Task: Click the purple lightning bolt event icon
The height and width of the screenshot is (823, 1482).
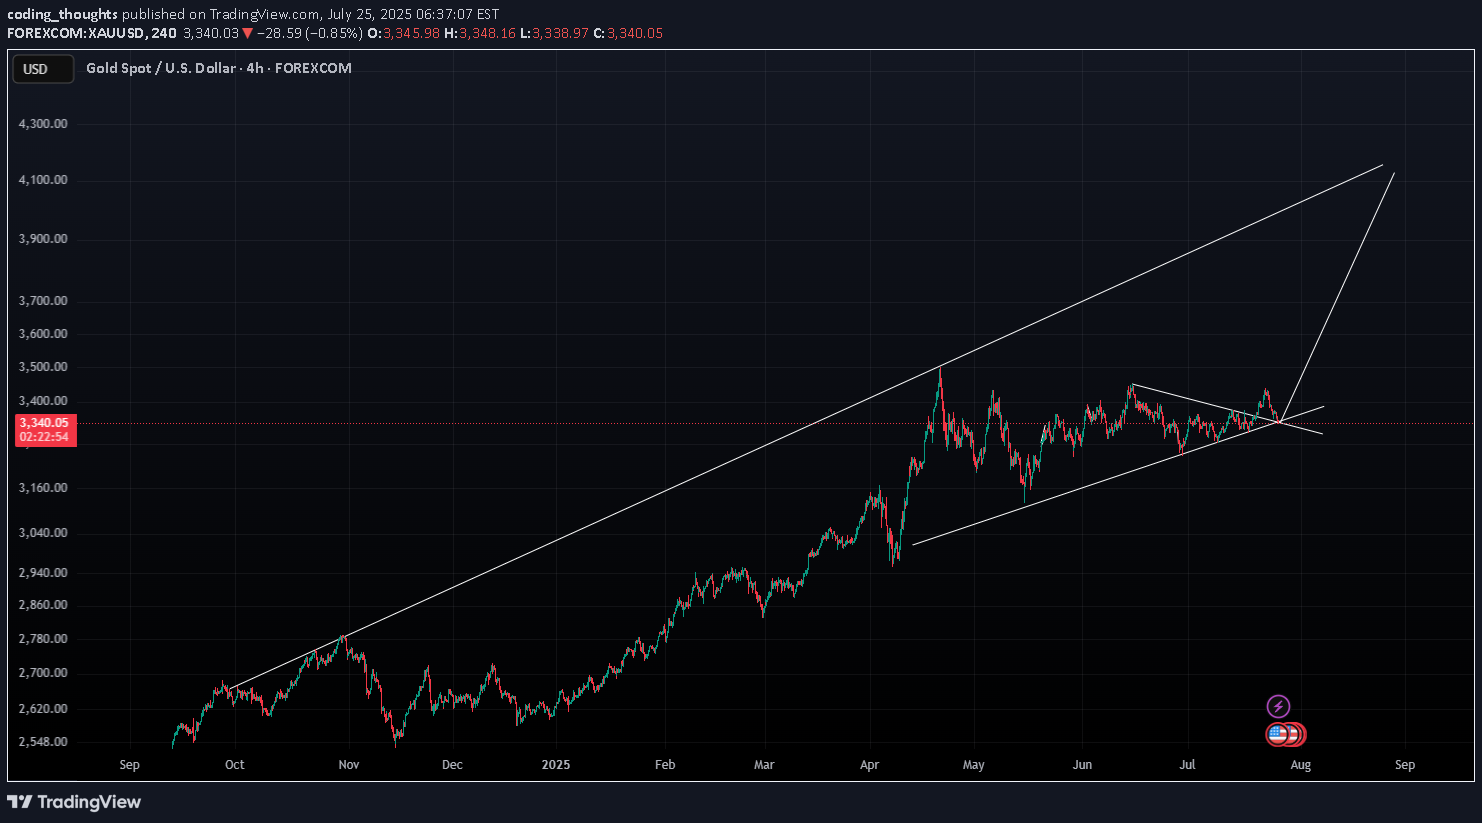Action: [1278, 707]
